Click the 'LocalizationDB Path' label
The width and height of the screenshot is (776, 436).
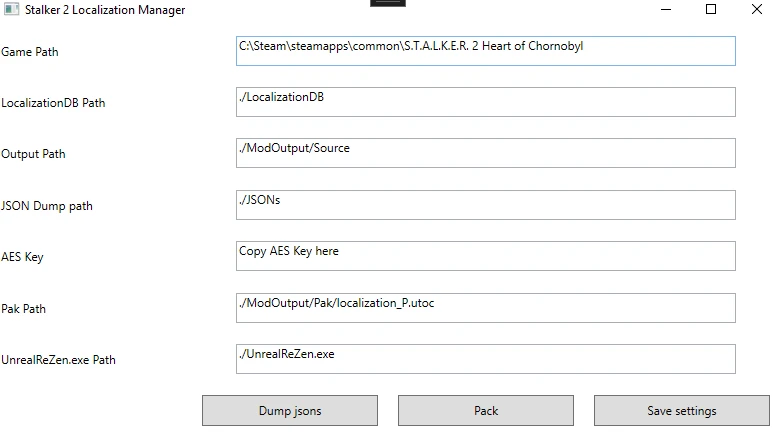pos(53,103)
